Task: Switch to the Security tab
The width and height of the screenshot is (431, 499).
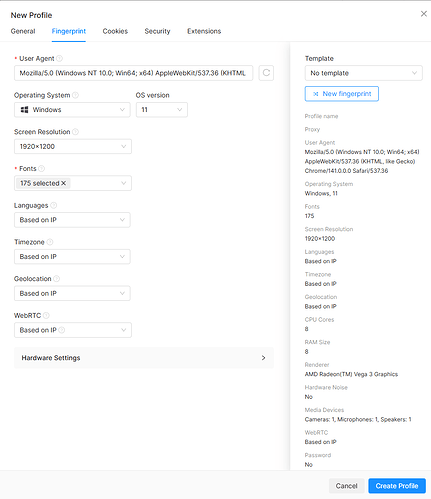Action: point(157,31)
